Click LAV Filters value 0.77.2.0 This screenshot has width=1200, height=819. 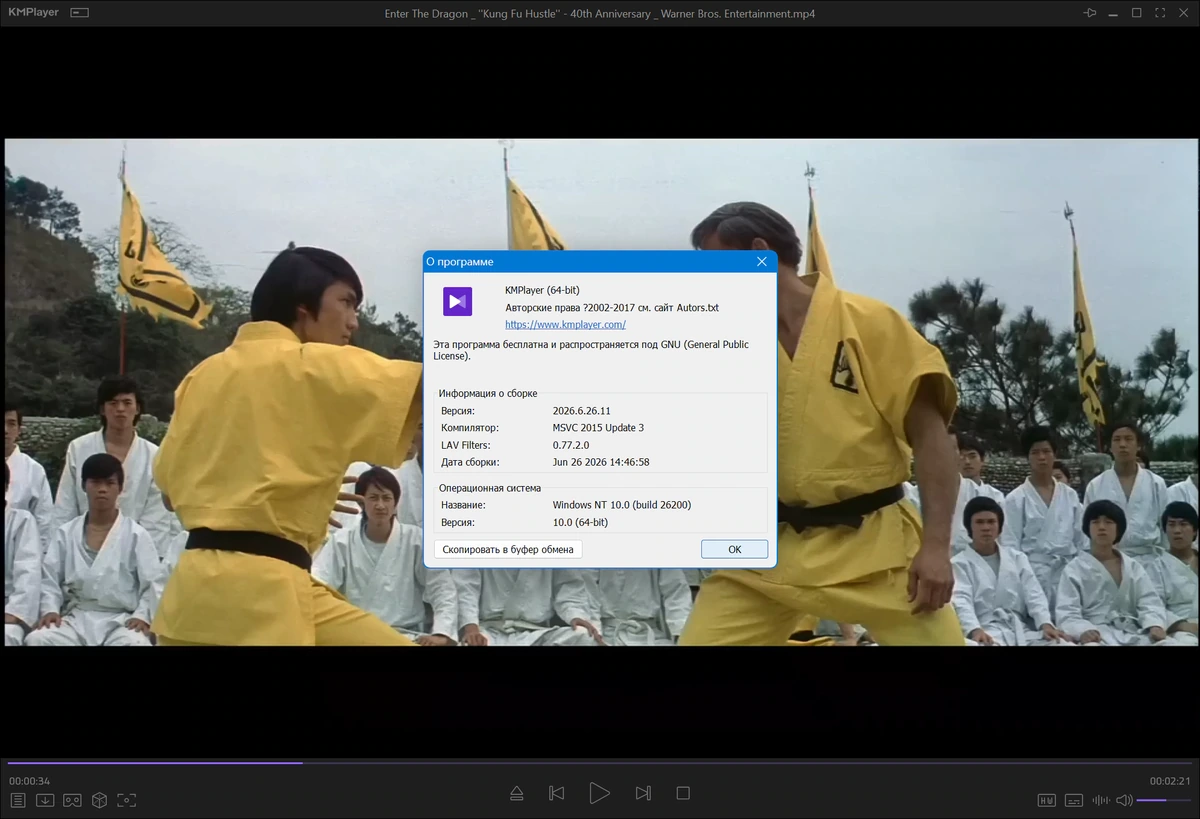tap(571, 445)
